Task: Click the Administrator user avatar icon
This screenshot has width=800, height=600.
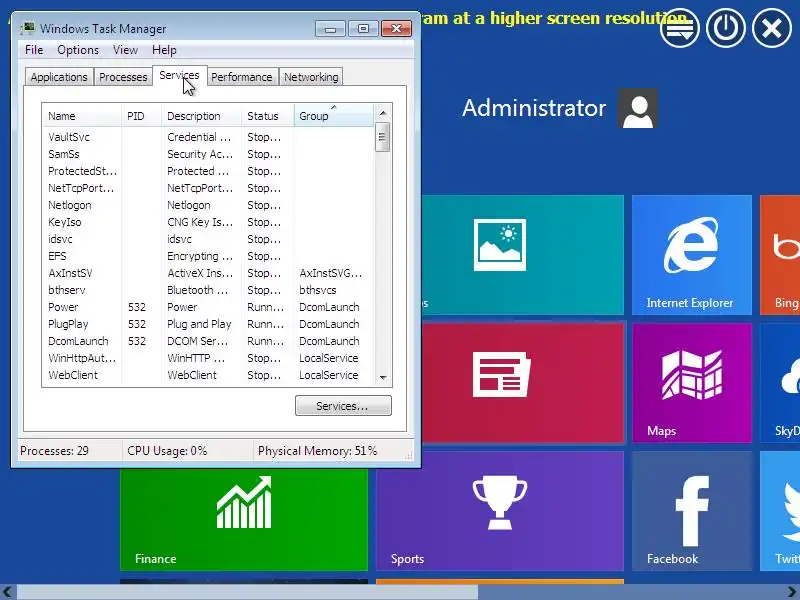Action: tap(638, 108)
